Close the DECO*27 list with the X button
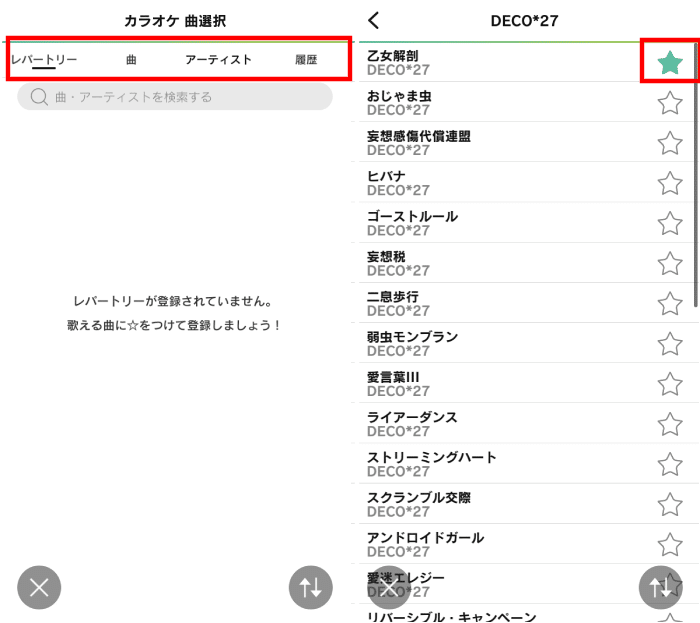Viewport: 700px width, 623px height. [x=389, y=588]
